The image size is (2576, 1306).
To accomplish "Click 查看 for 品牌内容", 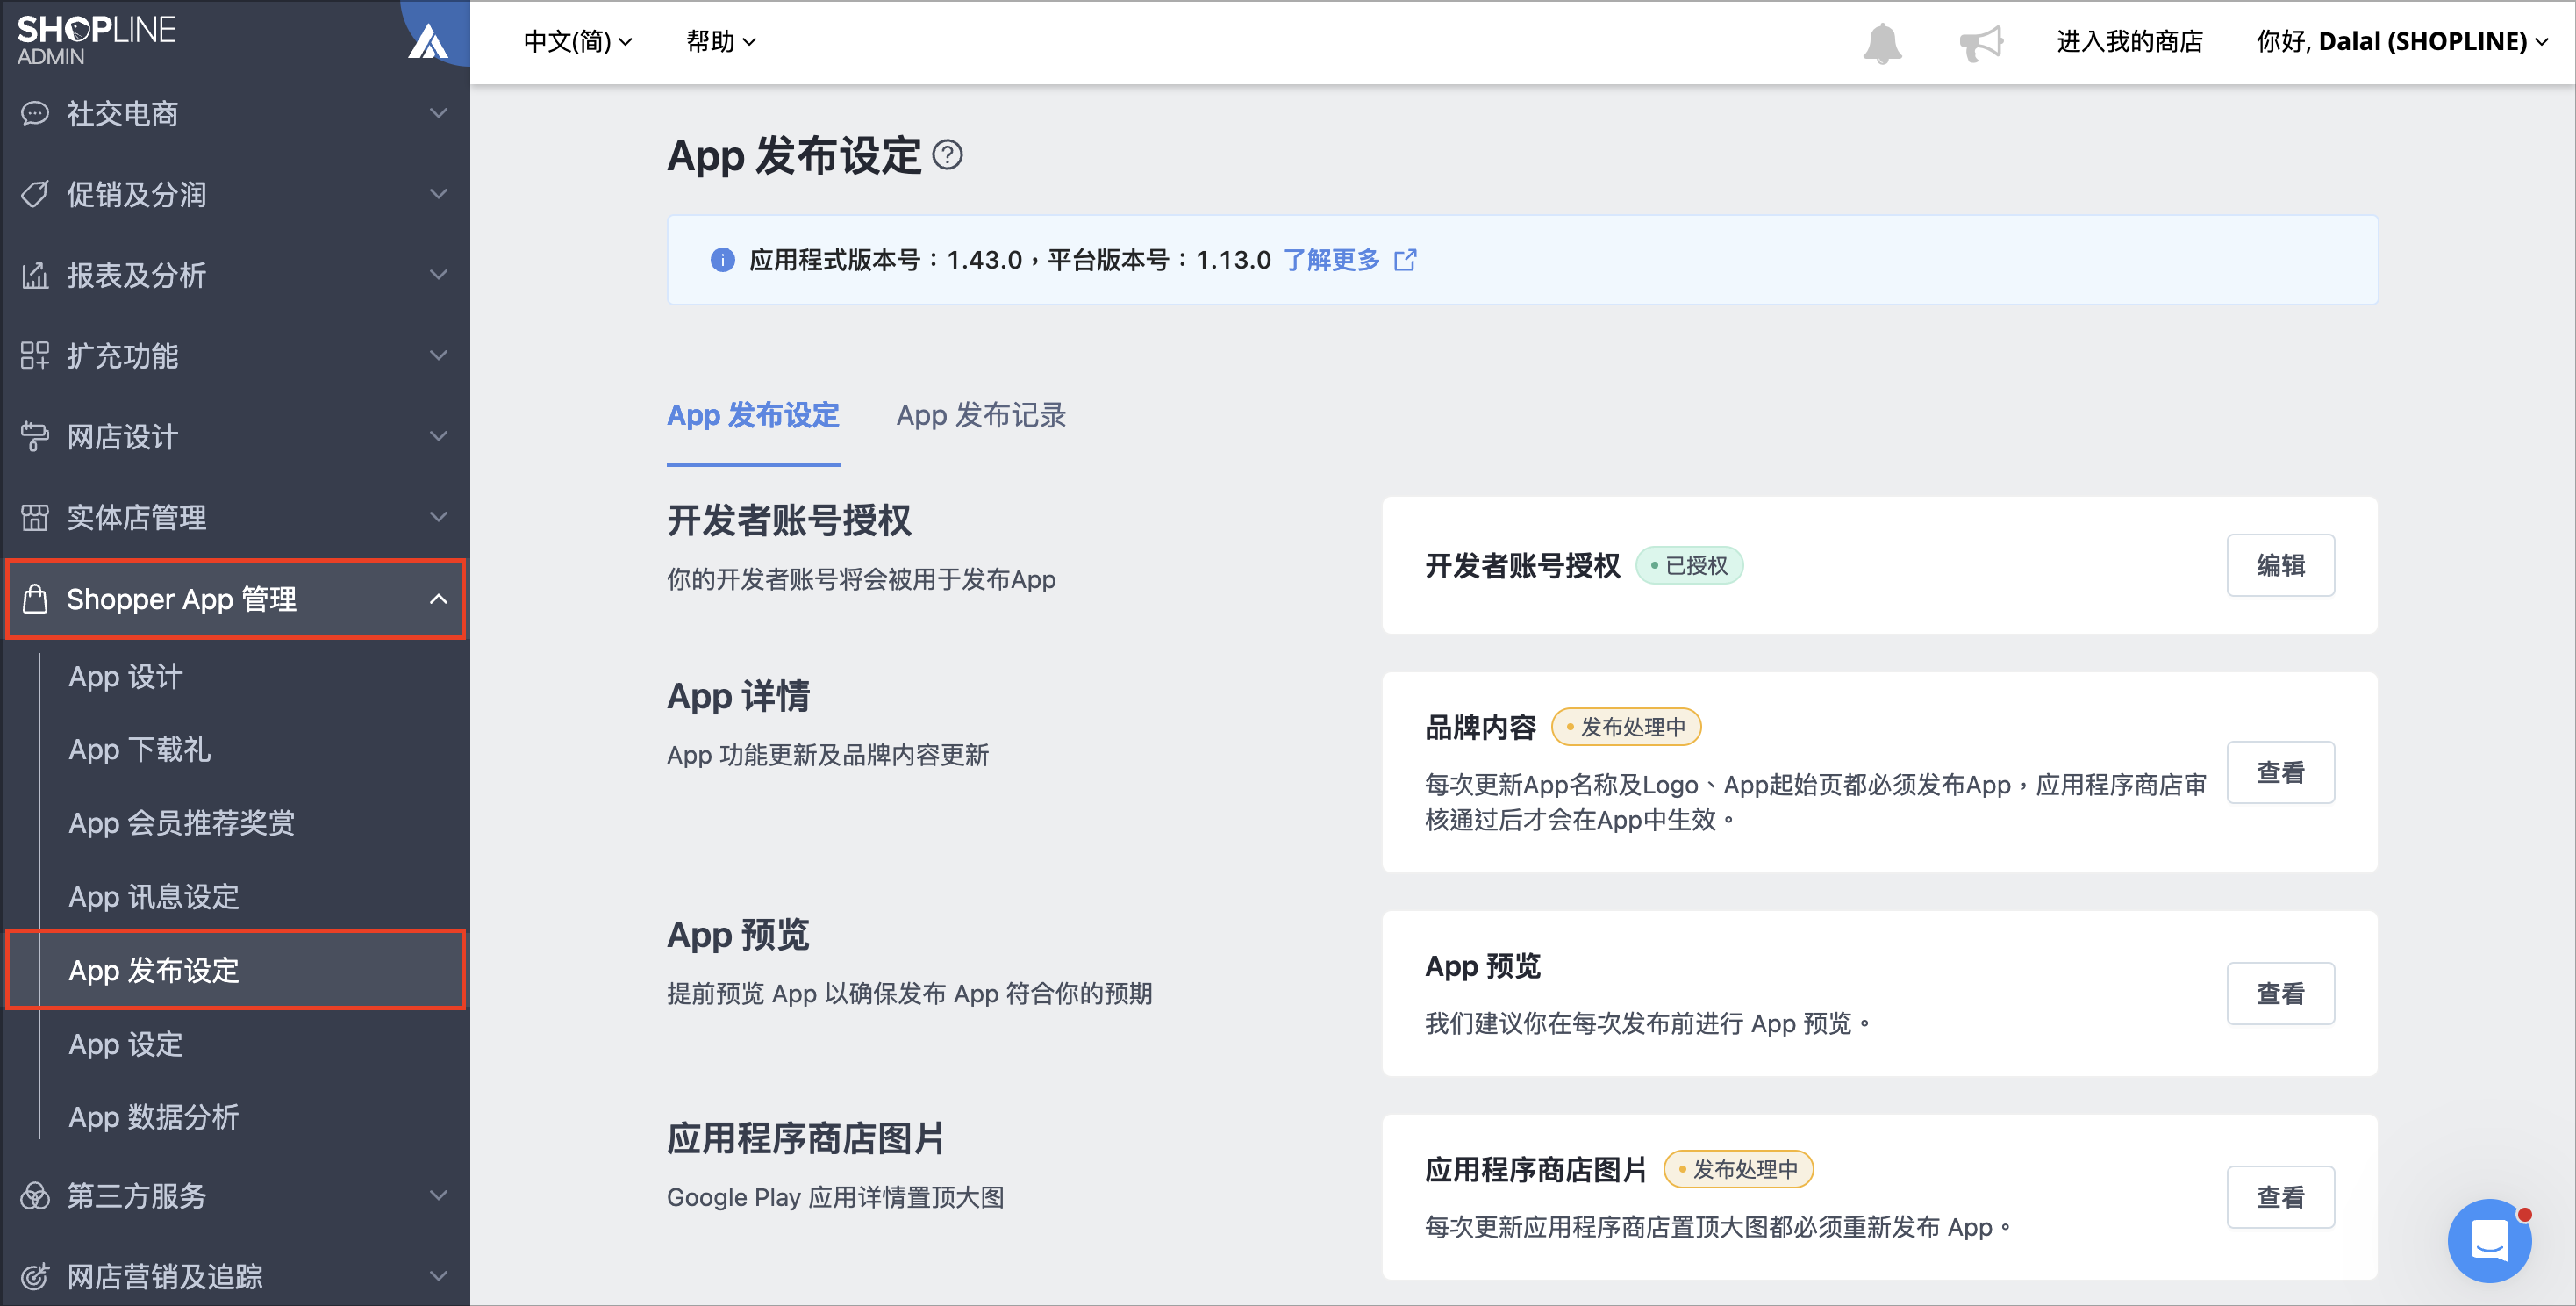I will point(2280,773).
